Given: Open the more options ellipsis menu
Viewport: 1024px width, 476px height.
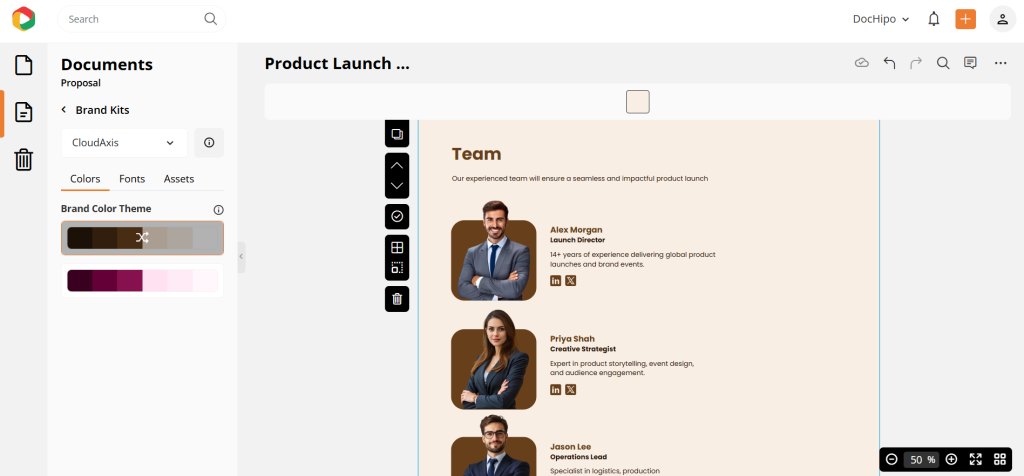Looking at the screenshot, I should [1000, 63].
